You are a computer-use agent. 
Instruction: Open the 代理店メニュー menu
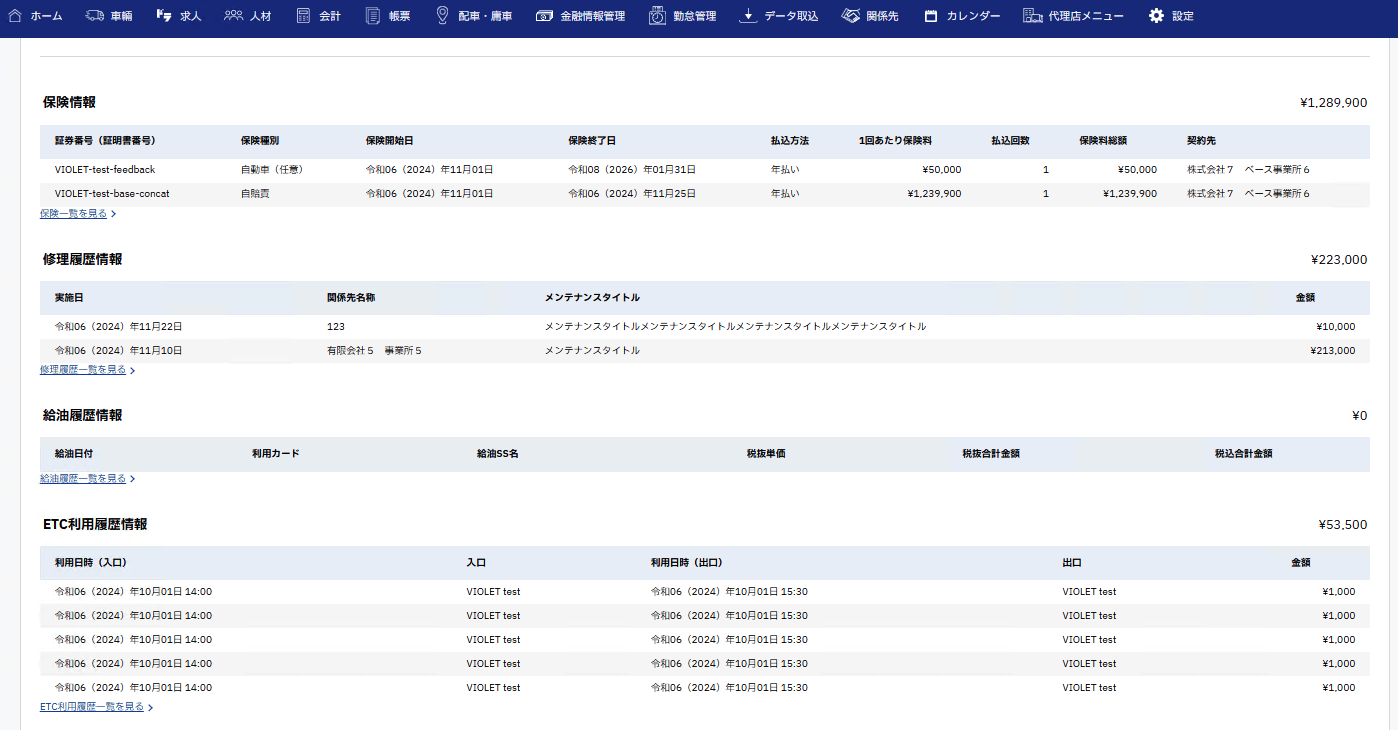(x=1073, y=16)
